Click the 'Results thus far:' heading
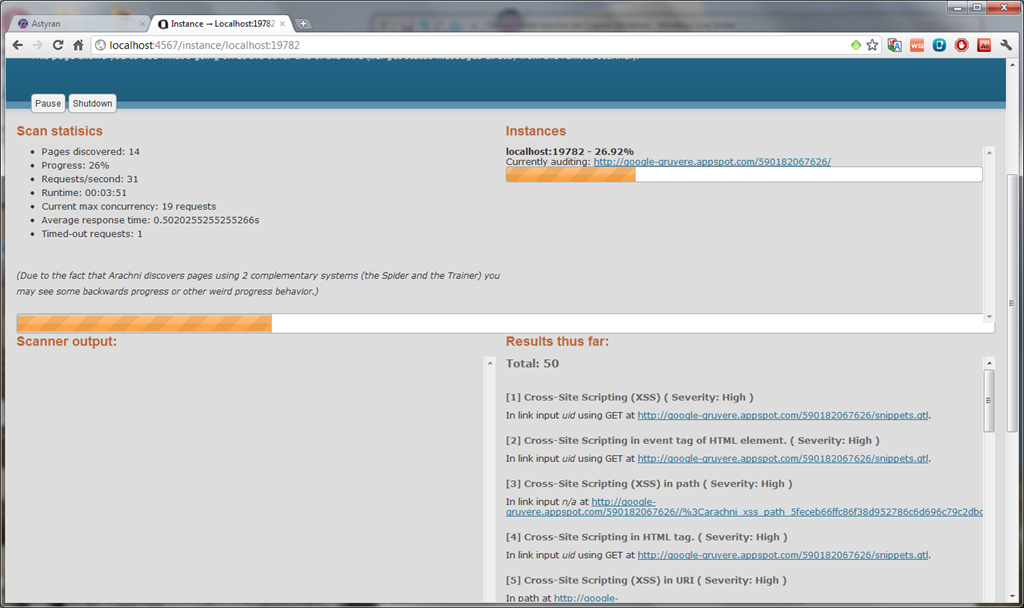Viewport: 1024px width, 608px height. 557,342
